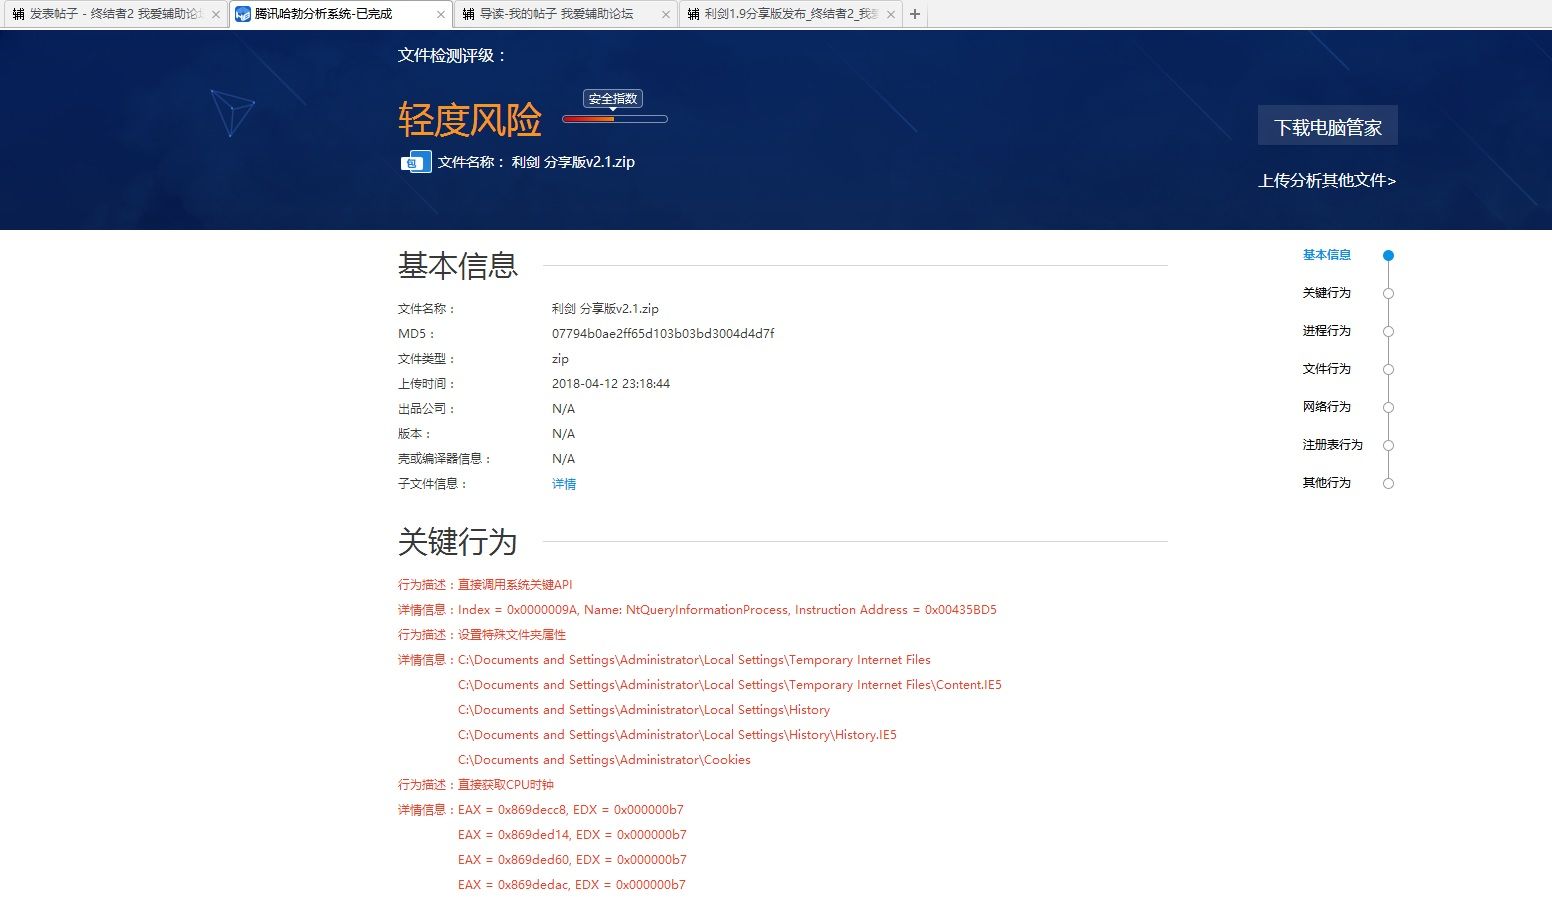
Task: Select the MD5 hash 07794b0ae2ff65d103b03bd3004d4d7f
Action: pos(663,334)
